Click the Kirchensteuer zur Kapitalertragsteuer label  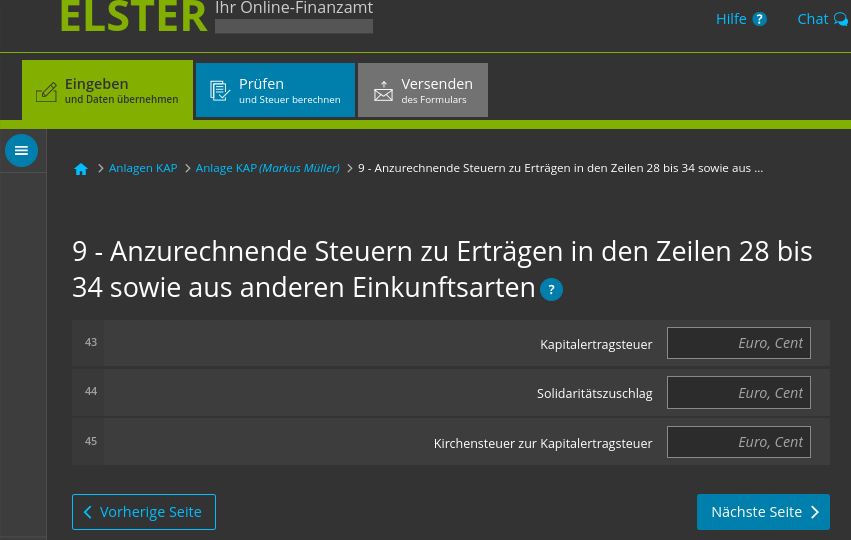click(543, 443)
